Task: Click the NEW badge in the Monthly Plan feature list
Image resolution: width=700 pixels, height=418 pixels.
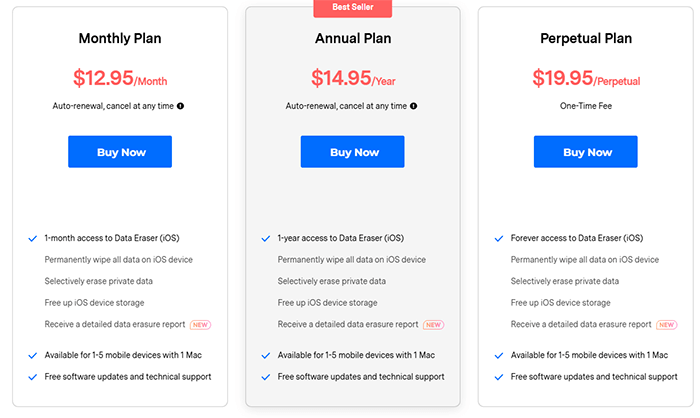Action: [x=200, y=325]
